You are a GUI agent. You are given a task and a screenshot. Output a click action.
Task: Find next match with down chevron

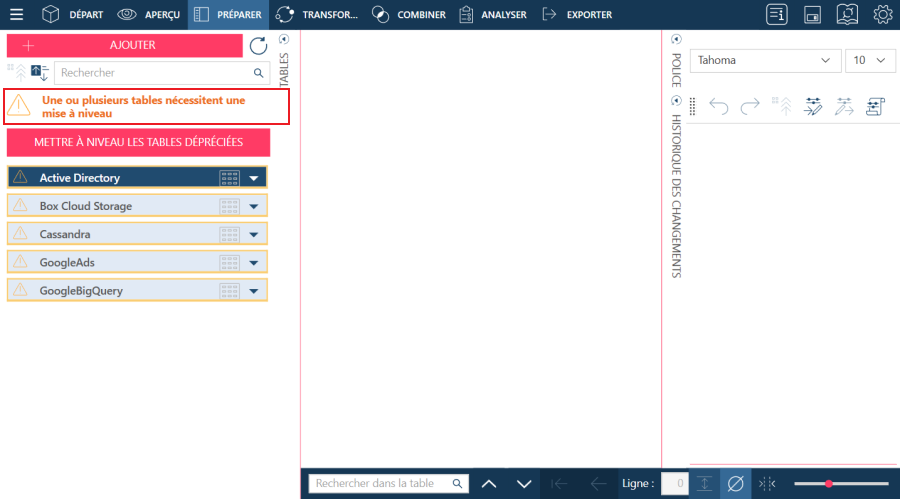coord(524,484)
